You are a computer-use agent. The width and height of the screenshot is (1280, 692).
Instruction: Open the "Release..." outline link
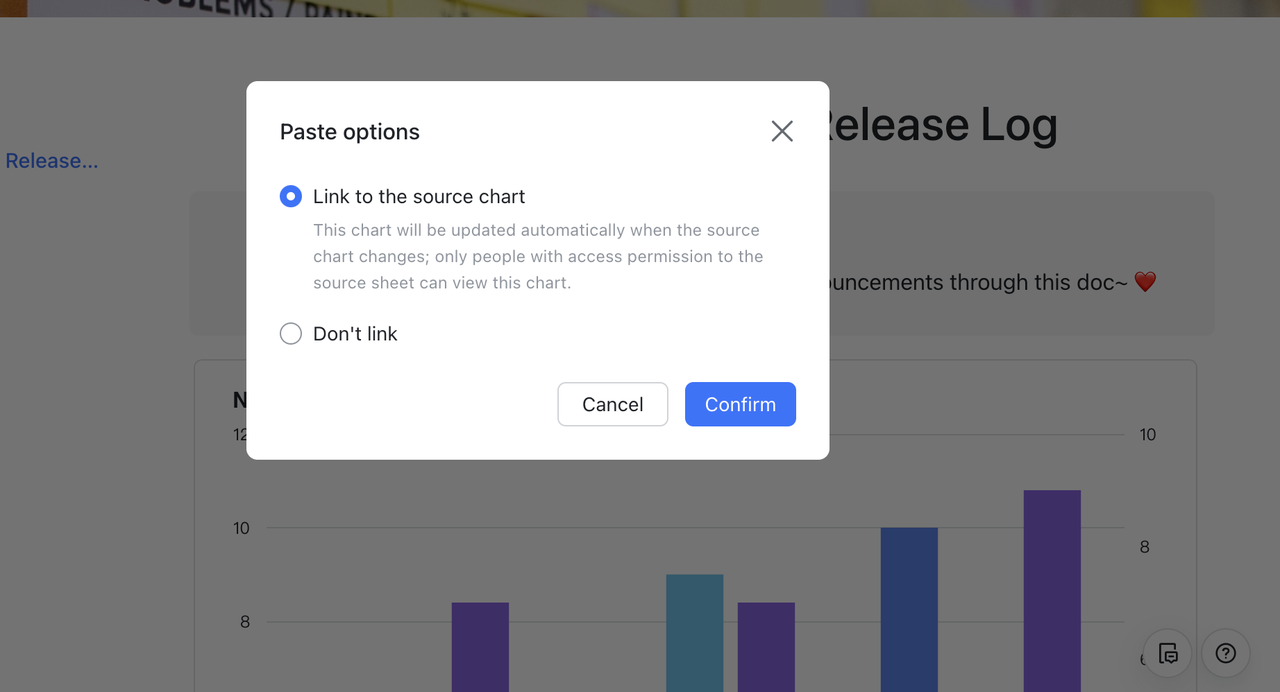coord(52,161)
